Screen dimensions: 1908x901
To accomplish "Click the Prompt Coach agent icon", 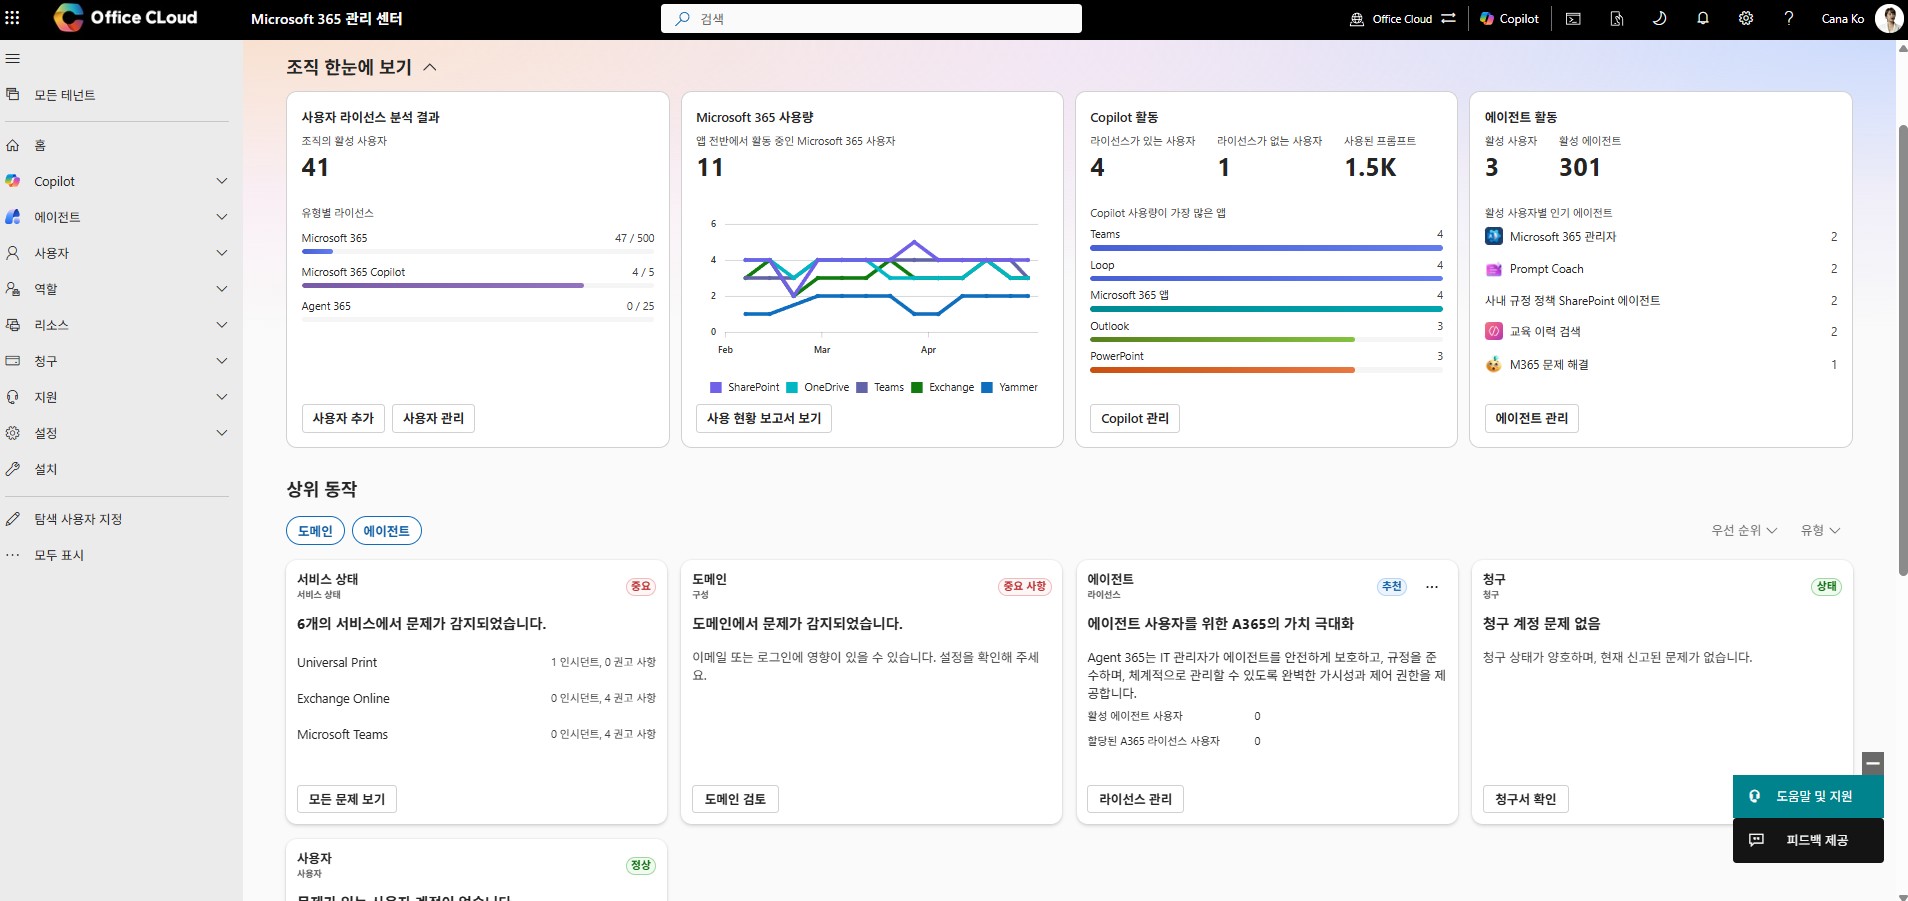I will (1494, 269).
